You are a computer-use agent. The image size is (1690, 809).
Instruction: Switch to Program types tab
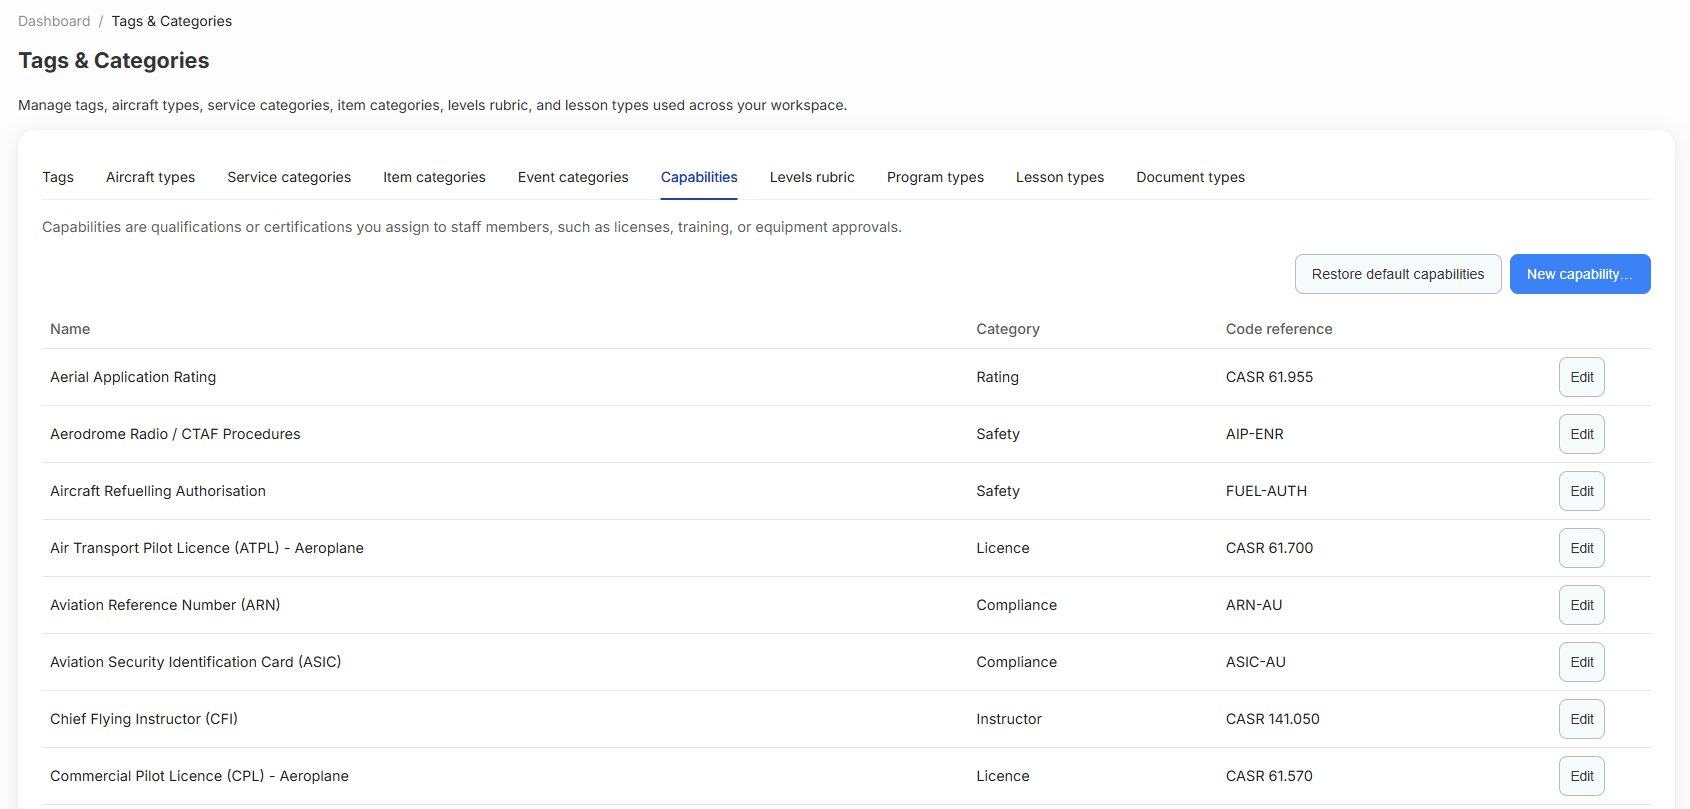(935, 177)
